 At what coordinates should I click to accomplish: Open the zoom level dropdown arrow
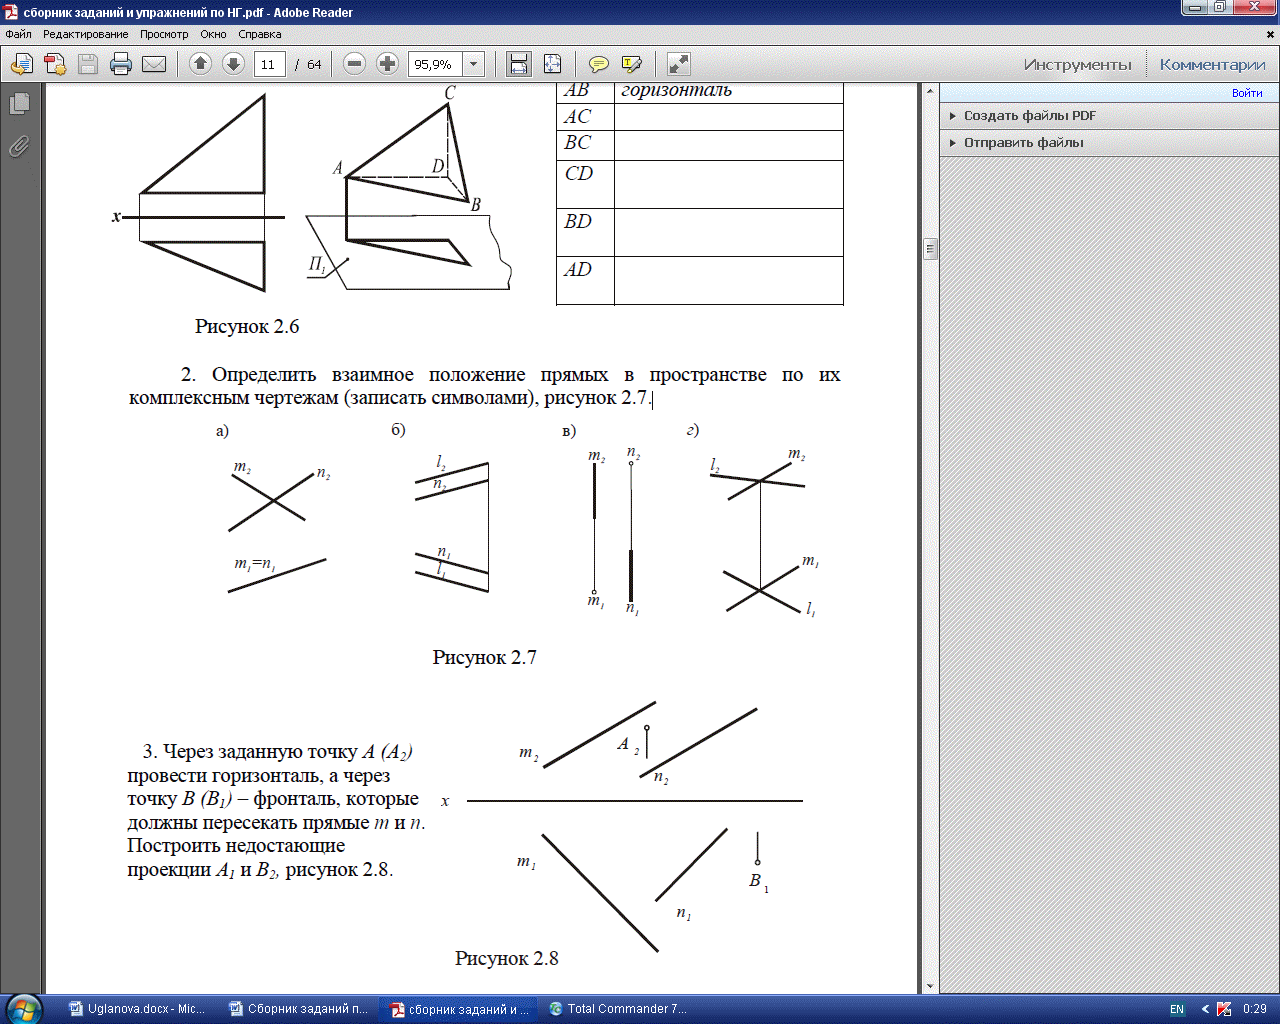tap(474, 65)
